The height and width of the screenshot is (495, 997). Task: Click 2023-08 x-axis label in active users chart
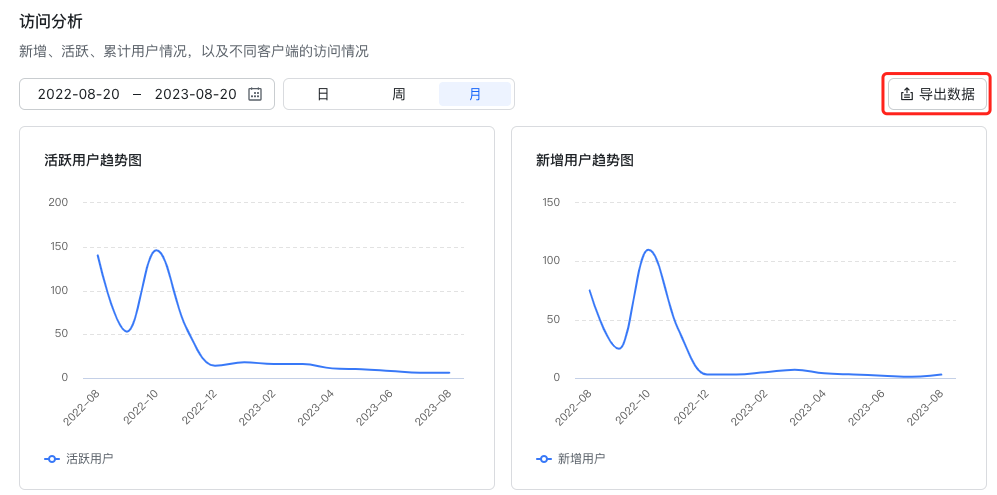click(431, 407)
